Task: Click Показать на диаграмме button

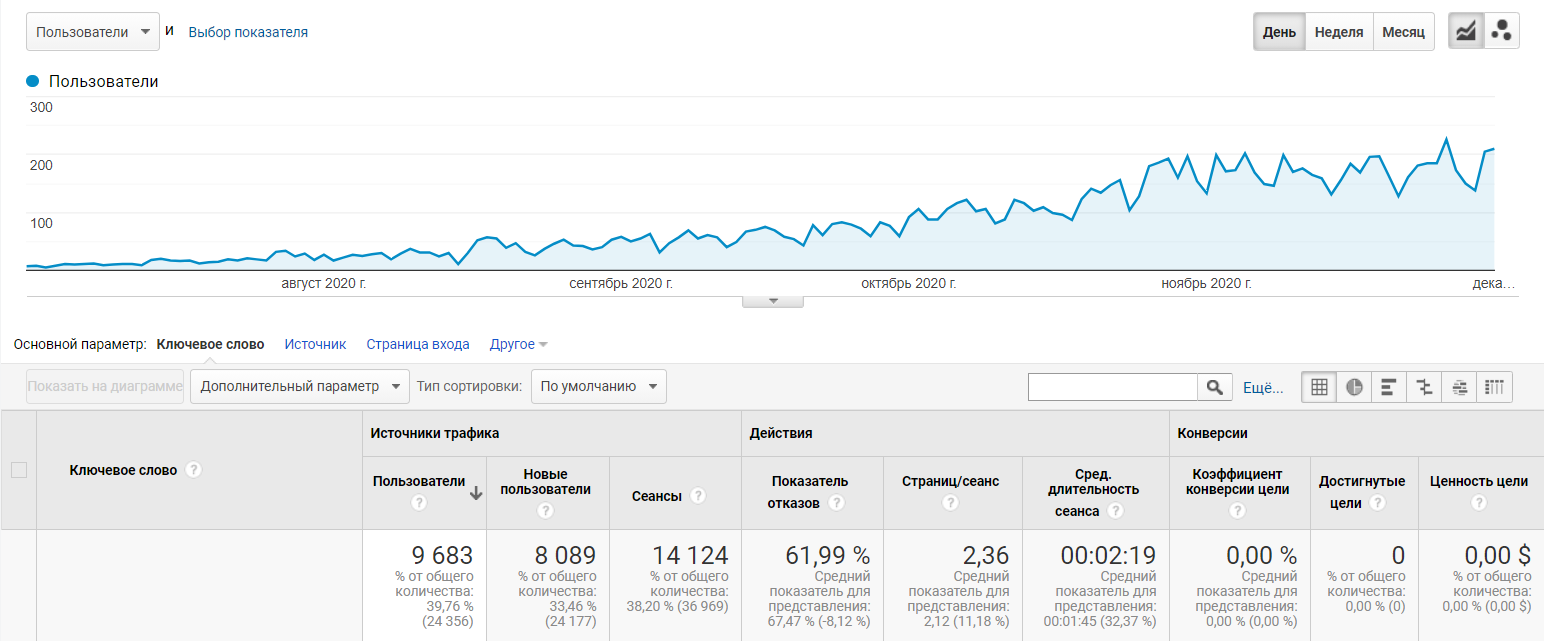Action: pyautogui.click(x=105, y=386)
